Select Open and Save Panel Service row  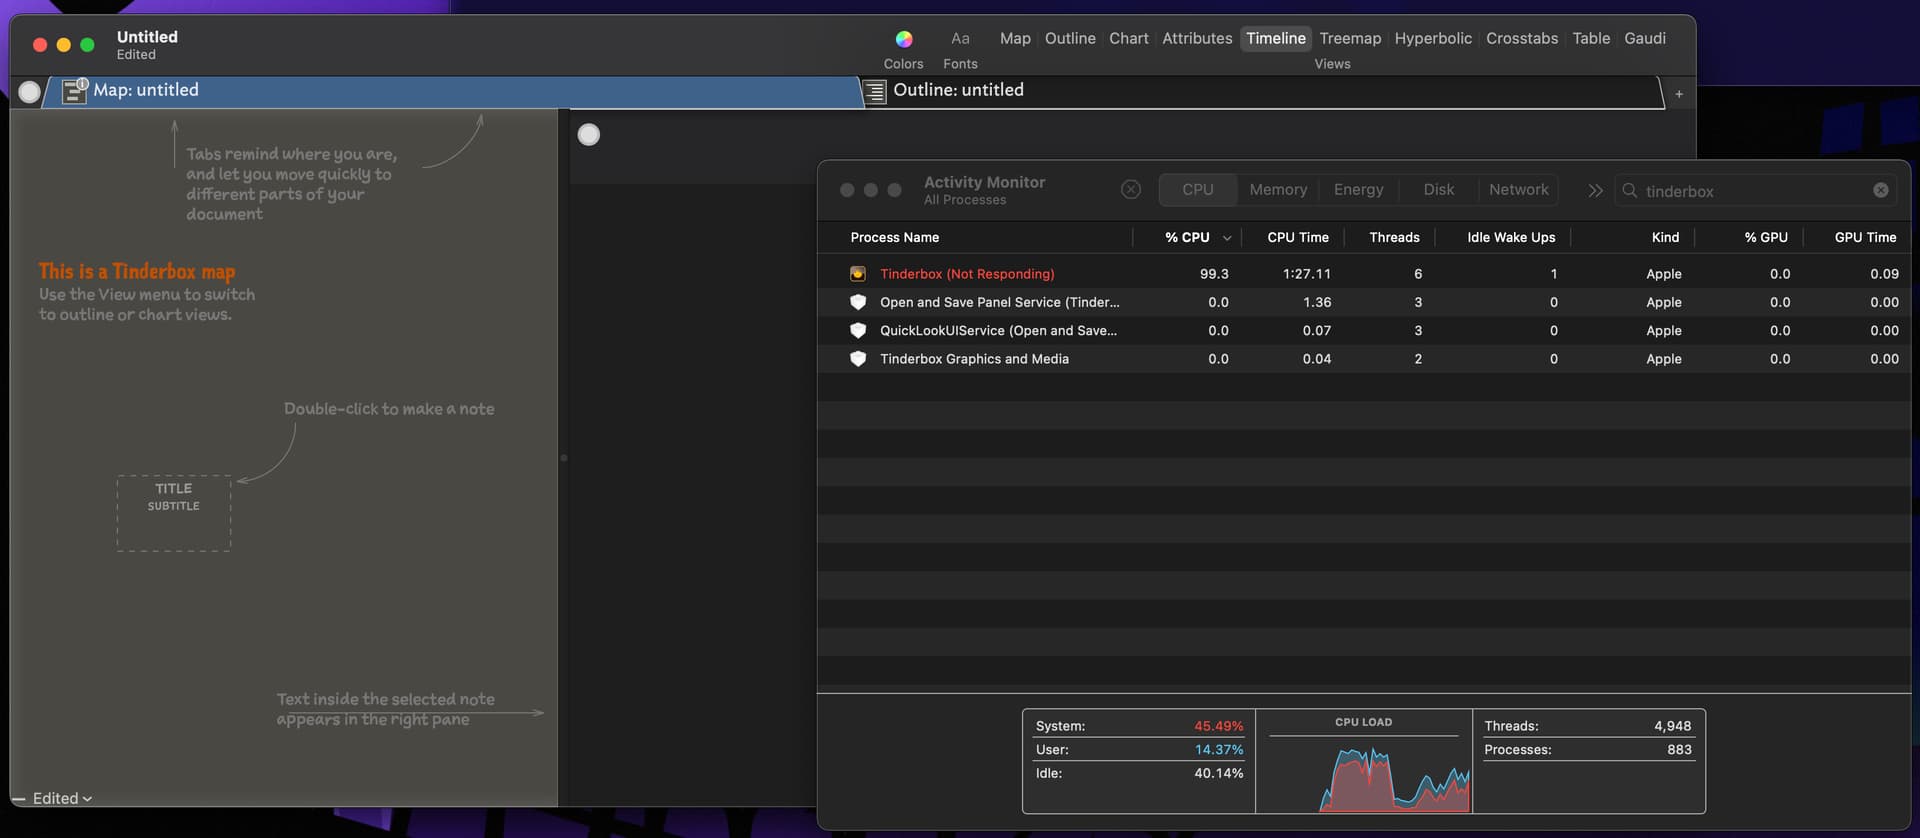[1364, 302]
